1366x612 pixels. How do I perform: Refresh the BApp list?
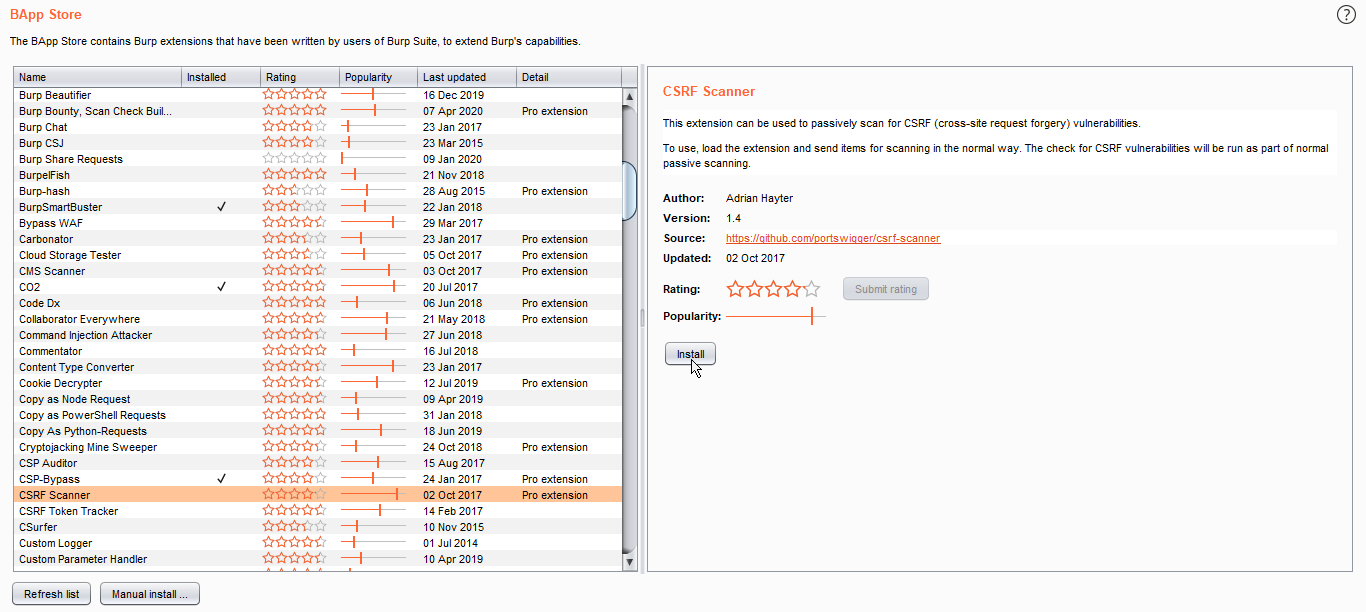pos(52,594)
